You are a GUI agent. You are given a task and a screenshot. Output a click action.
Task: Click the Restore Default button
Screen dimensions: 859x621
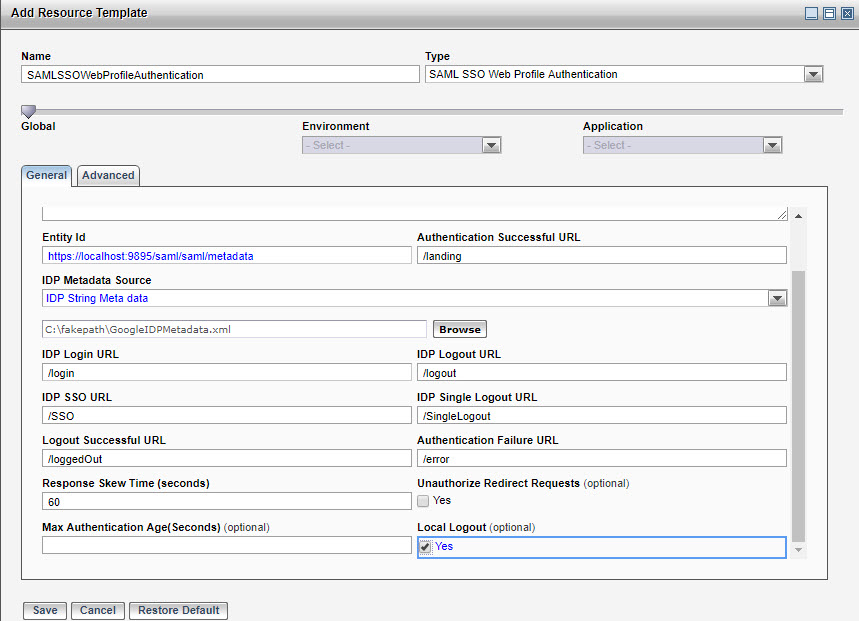(x=178, y=610)
